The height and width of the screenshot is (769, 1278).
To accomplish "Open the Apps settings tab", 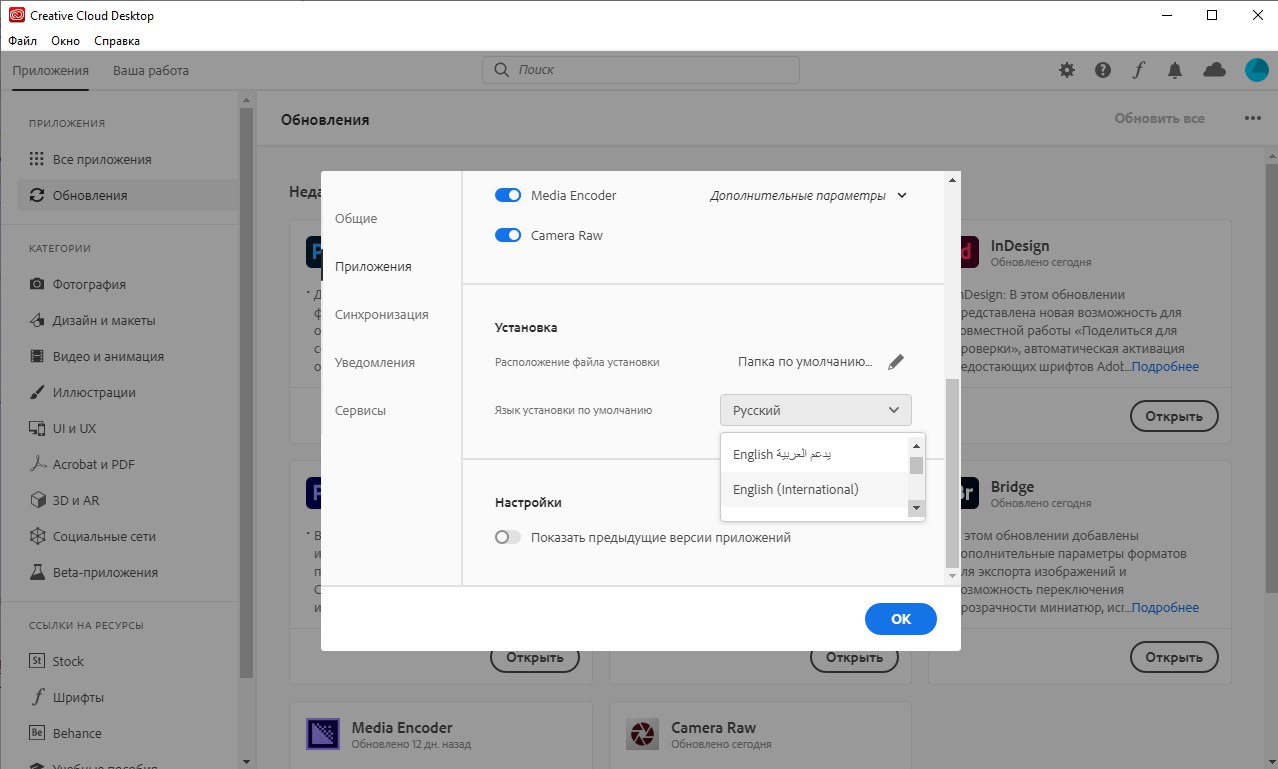I will (373, 266).
